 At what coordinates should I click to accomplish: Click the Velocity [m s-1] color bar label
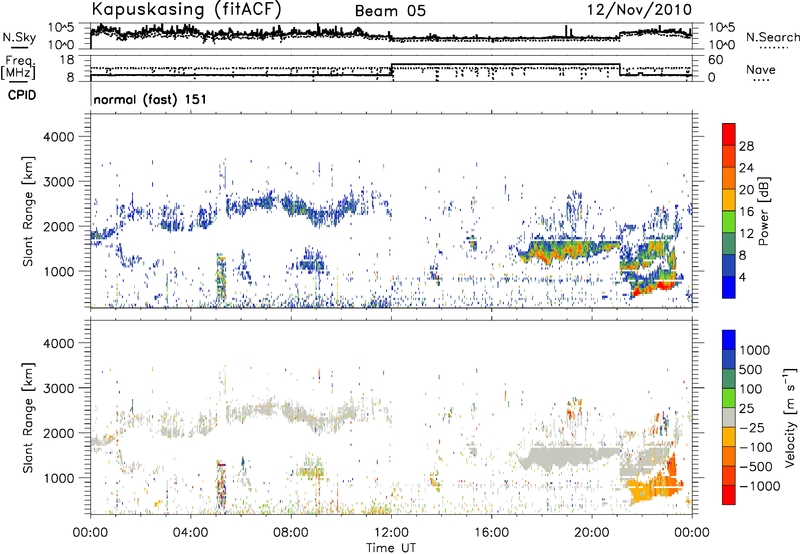[790, 417]
